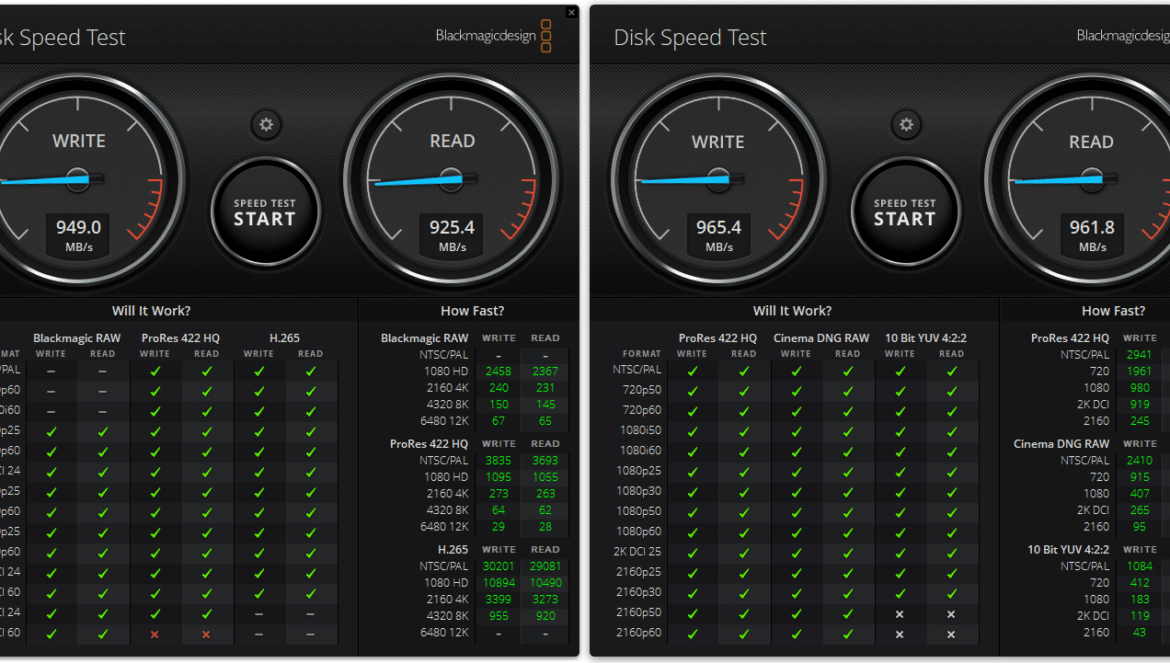Click the 961.8 MB/s read readout
The width and height of the screenshot is (1170, 663).
pyautogui.click(x=1092, y=235)
